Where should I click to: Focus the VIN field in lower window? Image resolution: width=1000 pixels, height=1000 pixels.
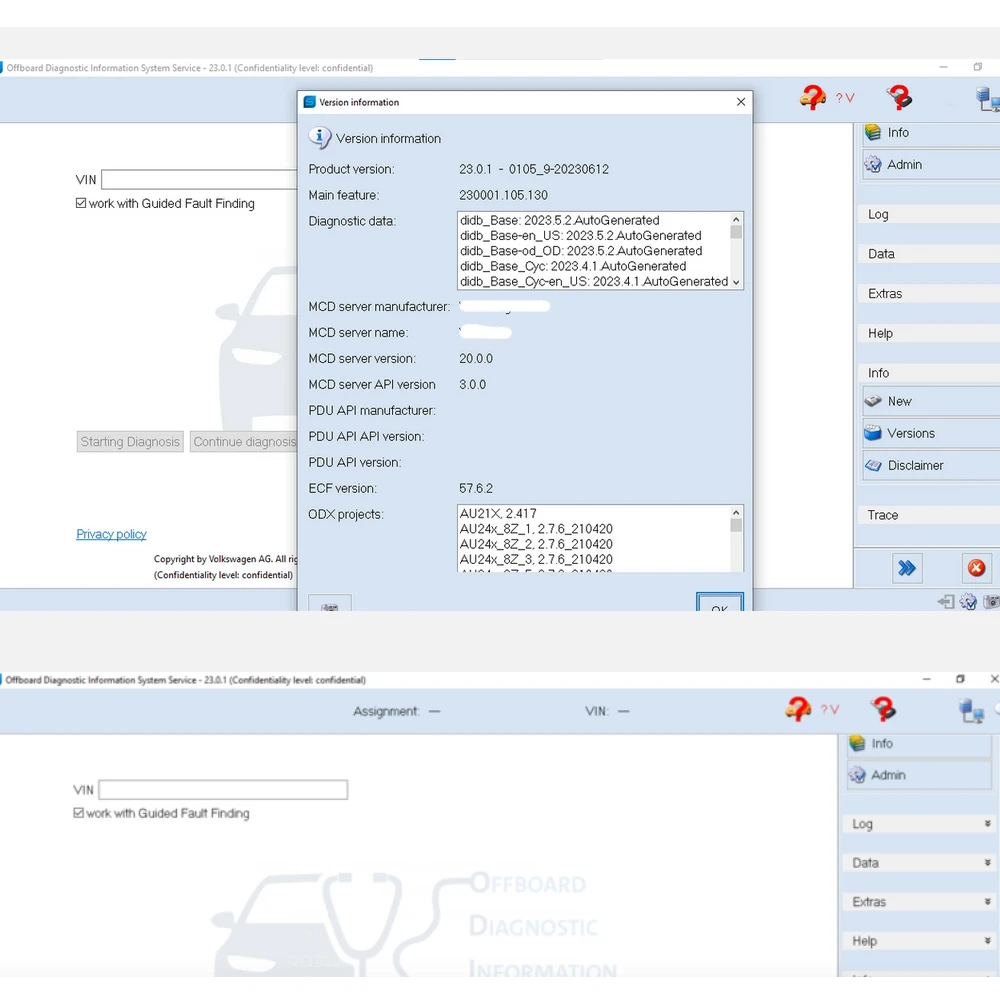223,790
